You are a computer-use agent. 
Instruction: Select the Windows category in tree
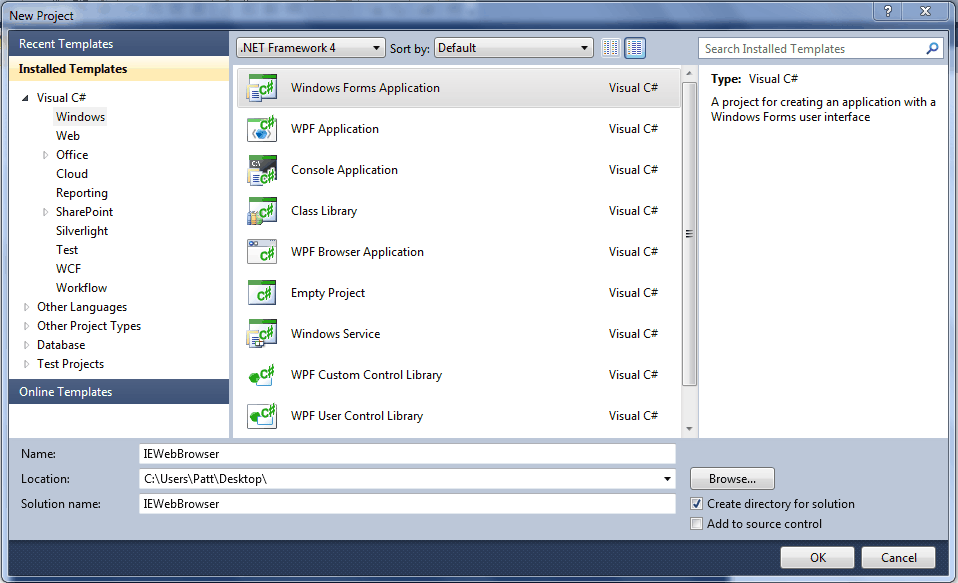[x=80, y=117]
